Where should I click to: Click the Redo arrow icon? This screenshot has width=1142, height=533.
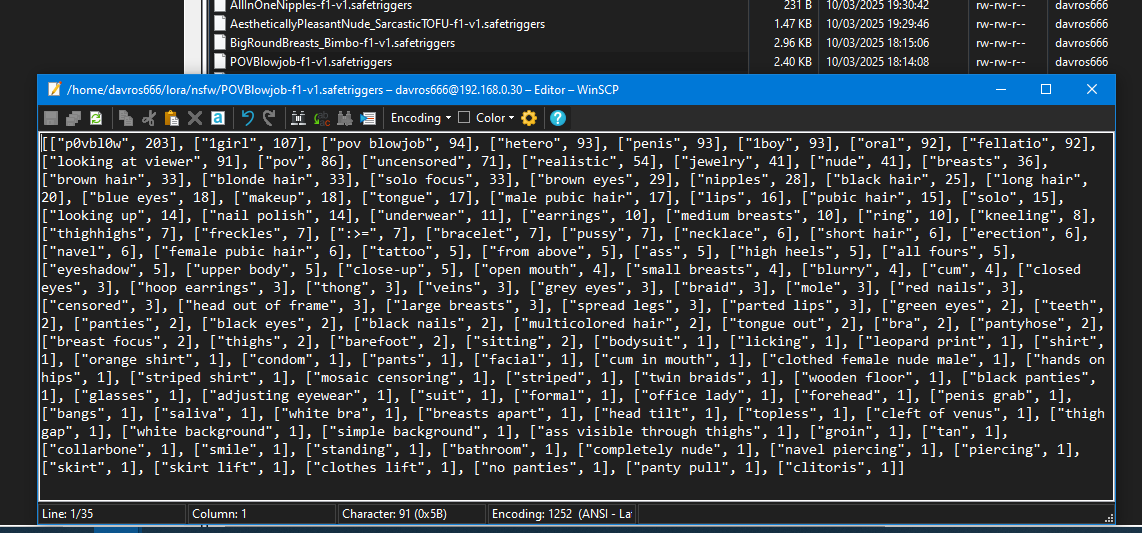pos(269,118)
